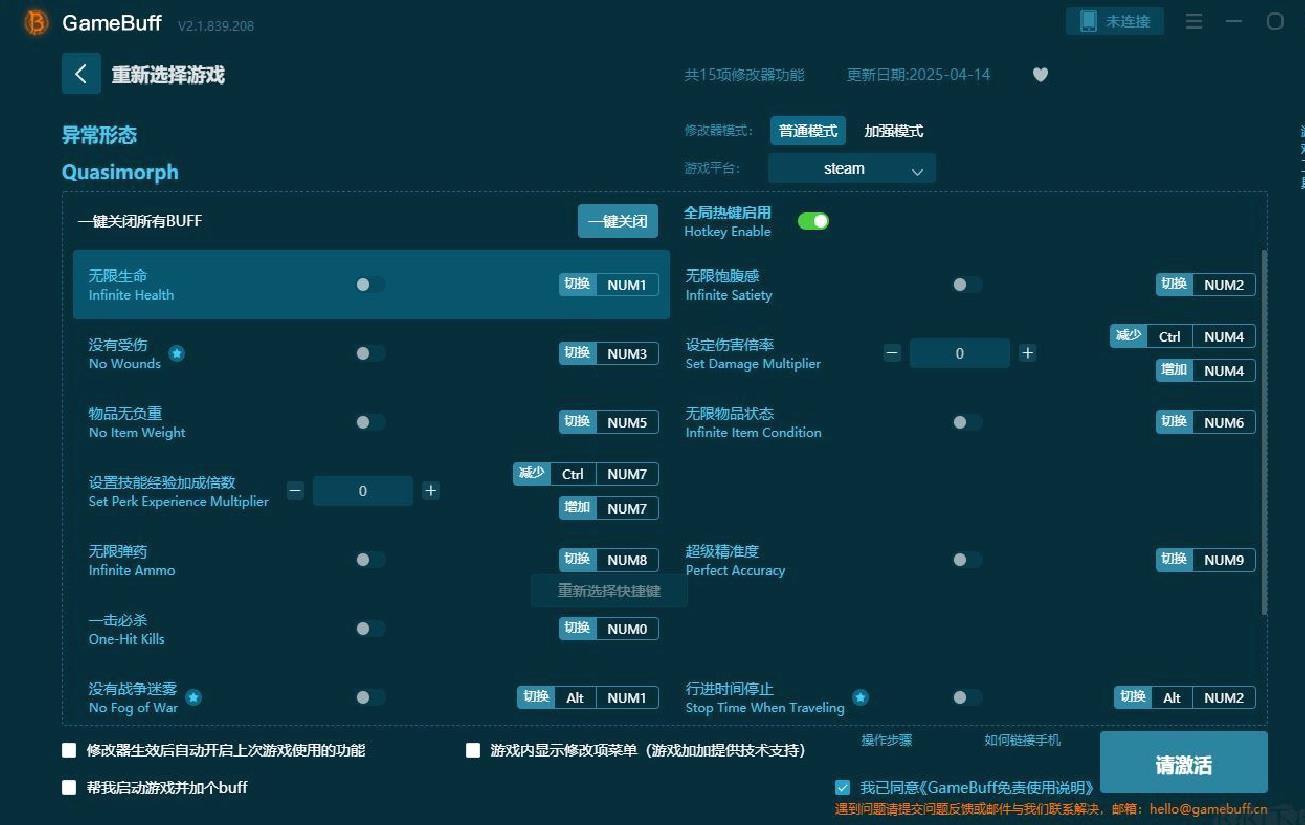Toggle Perfect Accuracy switch
This screenshot has height=825, width=1305.
(x=966, y=559)
